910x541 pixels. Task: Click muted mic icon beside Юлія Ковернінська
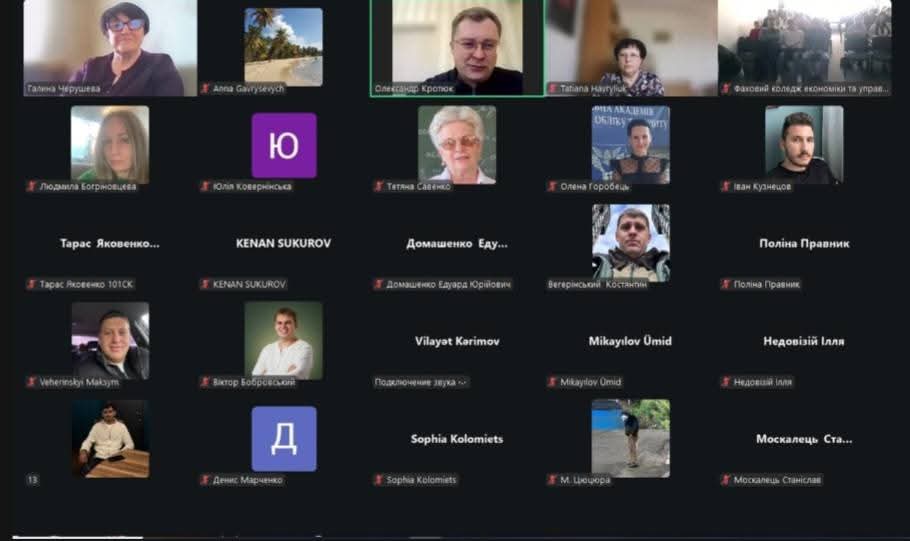(x=205, y=186)
